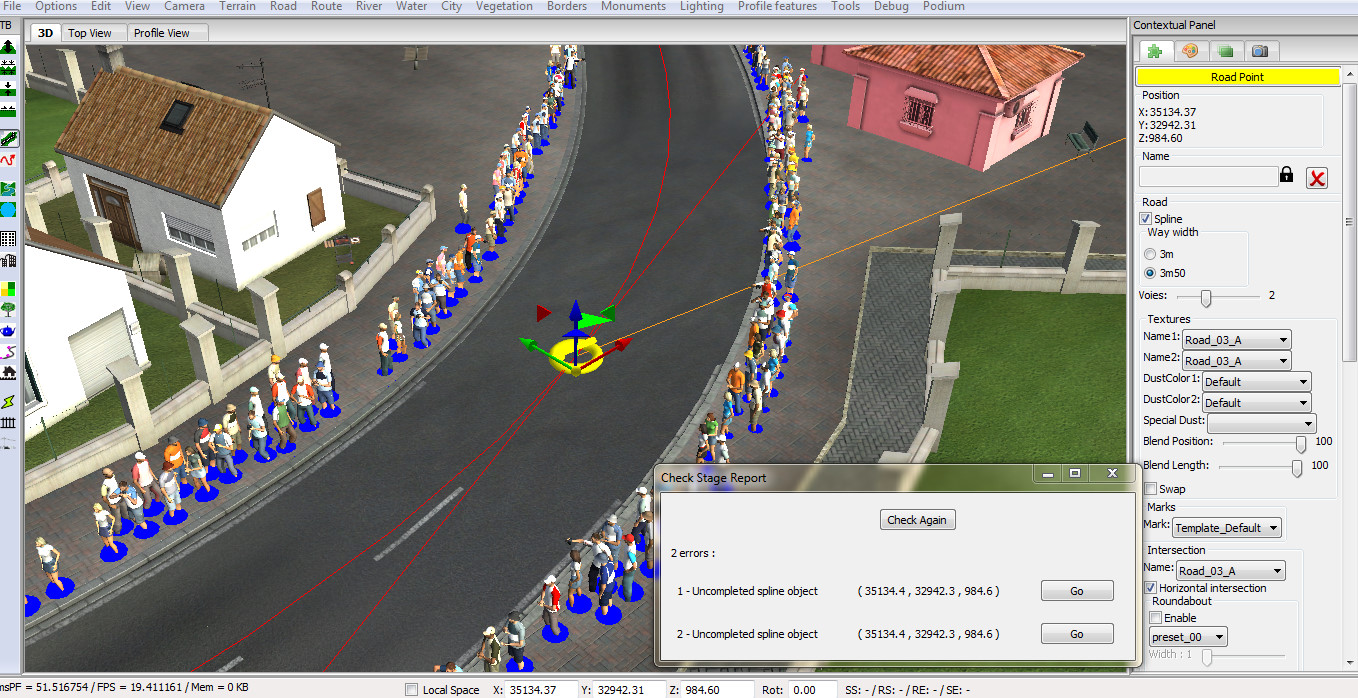Select the 3m way width option
This screenshot has height=698, width=1358.
(1151, 254)
